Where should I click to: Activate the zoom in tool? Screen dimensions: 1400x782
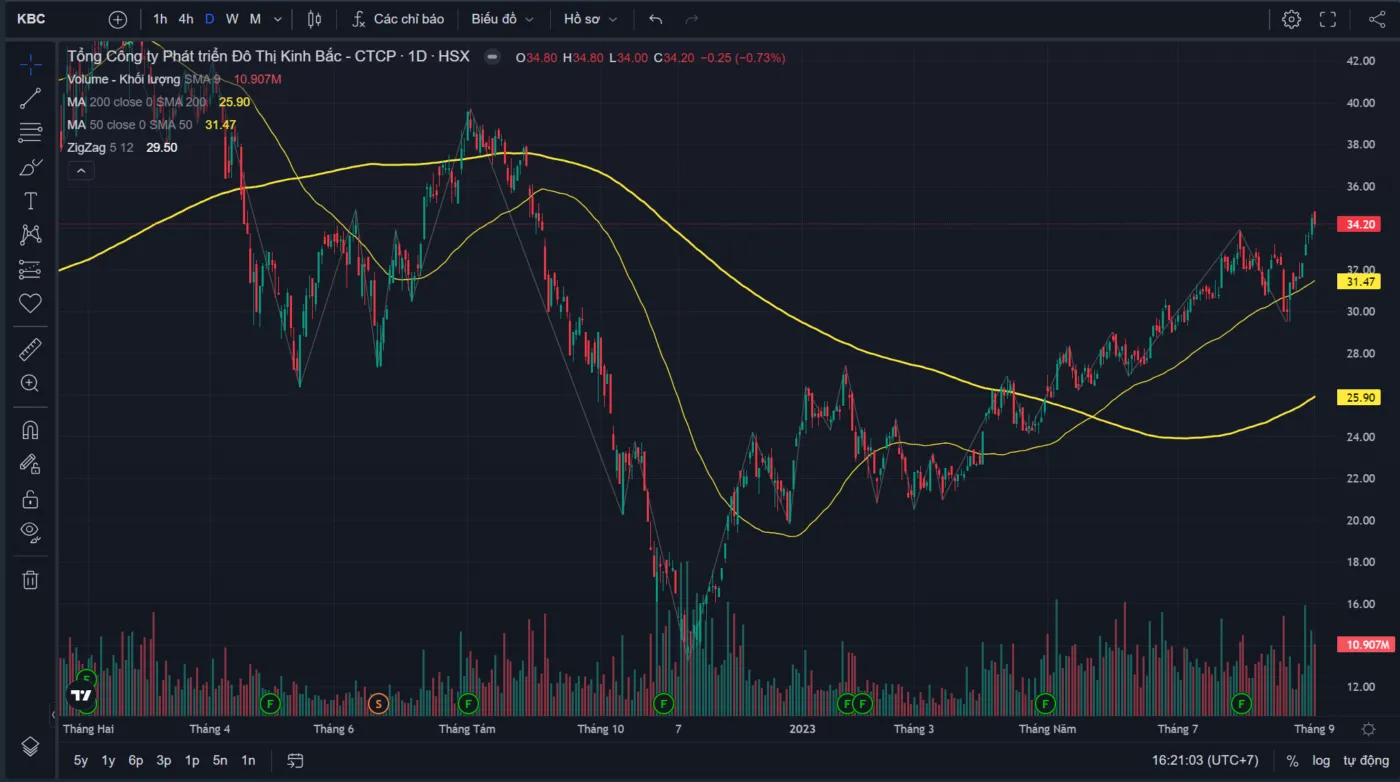point(30,383)
